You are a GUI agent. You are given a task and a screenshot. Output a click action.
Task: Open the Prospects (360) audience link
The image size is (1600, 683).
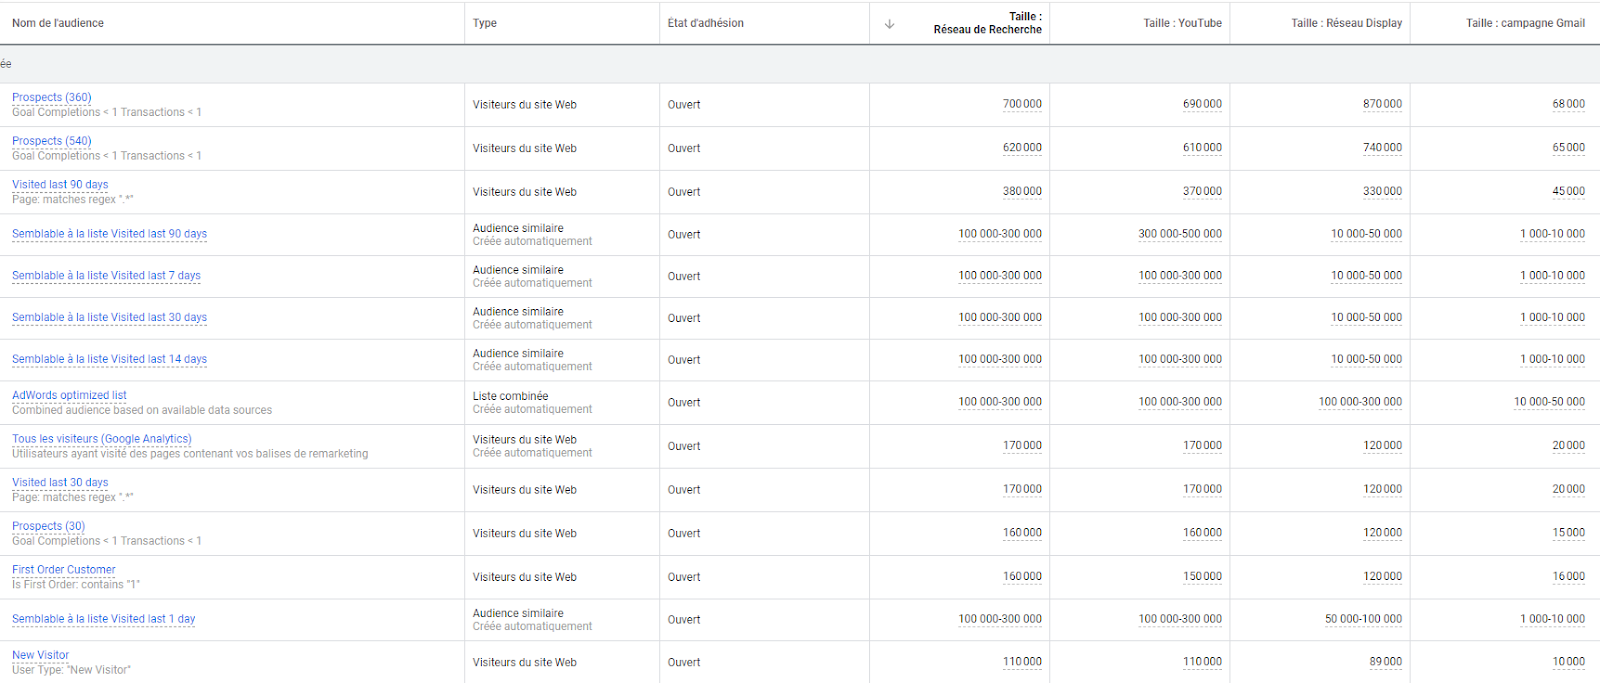[x=52, y=97]
